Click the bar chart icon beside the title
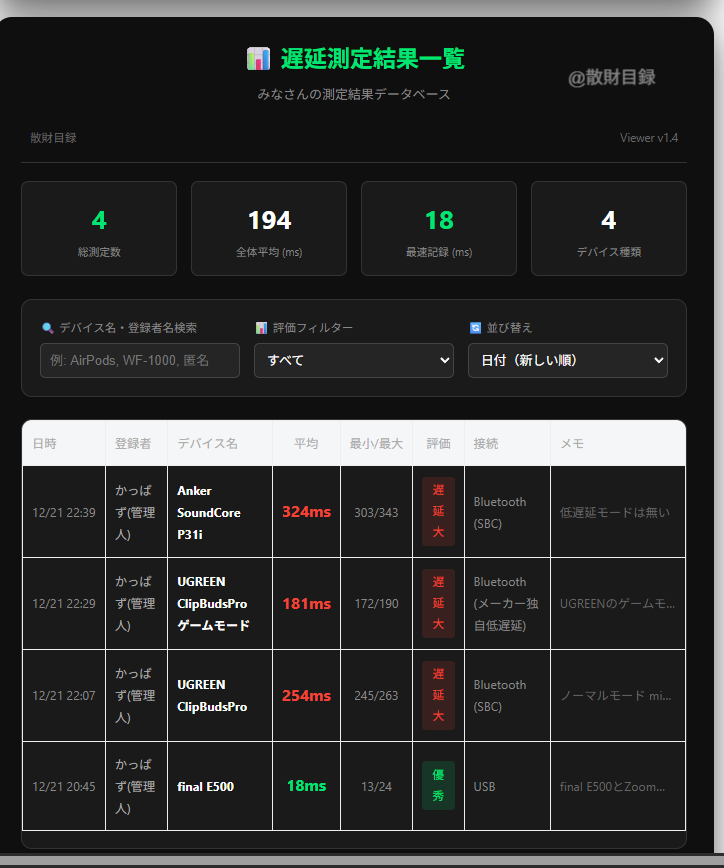 258,59
